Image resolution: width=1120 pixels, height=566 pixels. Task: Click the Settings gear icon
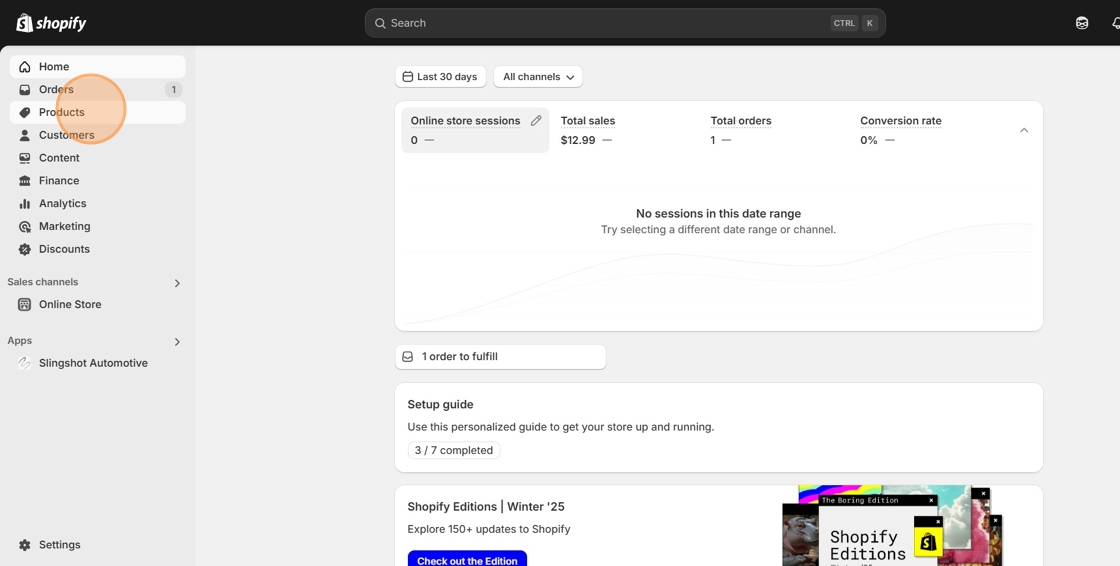(x=25, y=545)
